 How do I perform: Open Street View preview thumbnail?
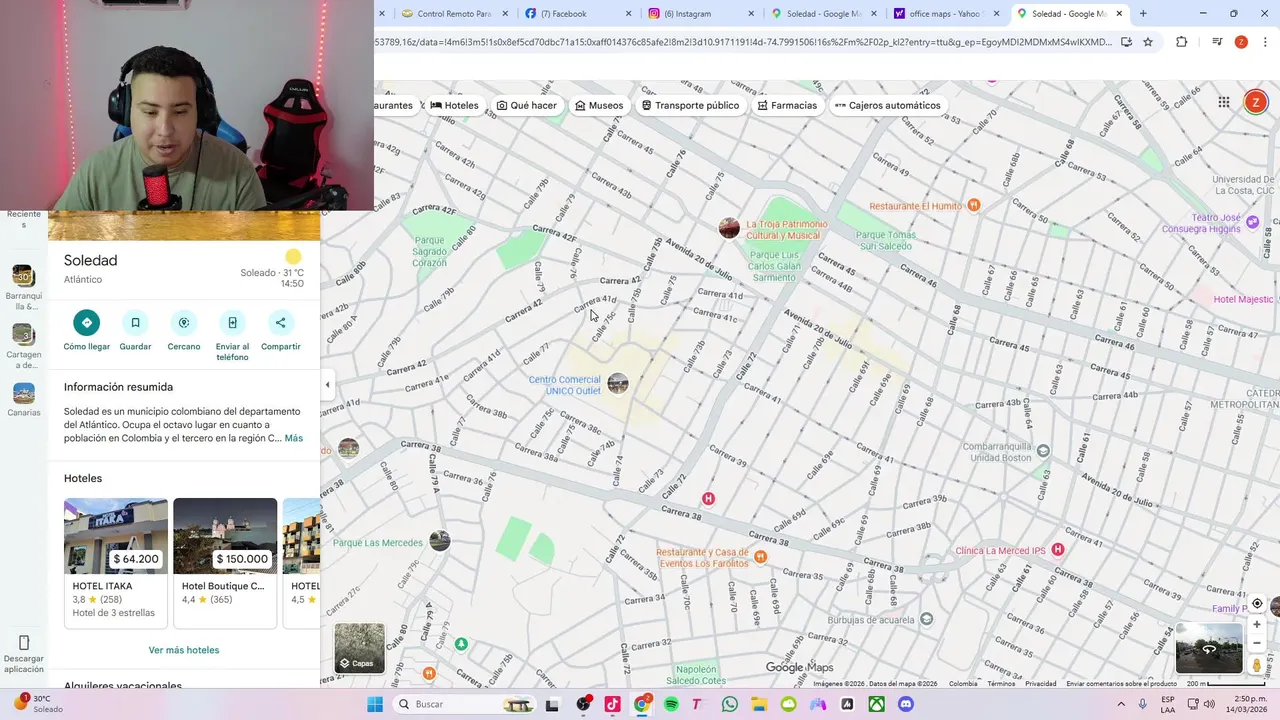pyautogui.click(x=1209, y=648)
